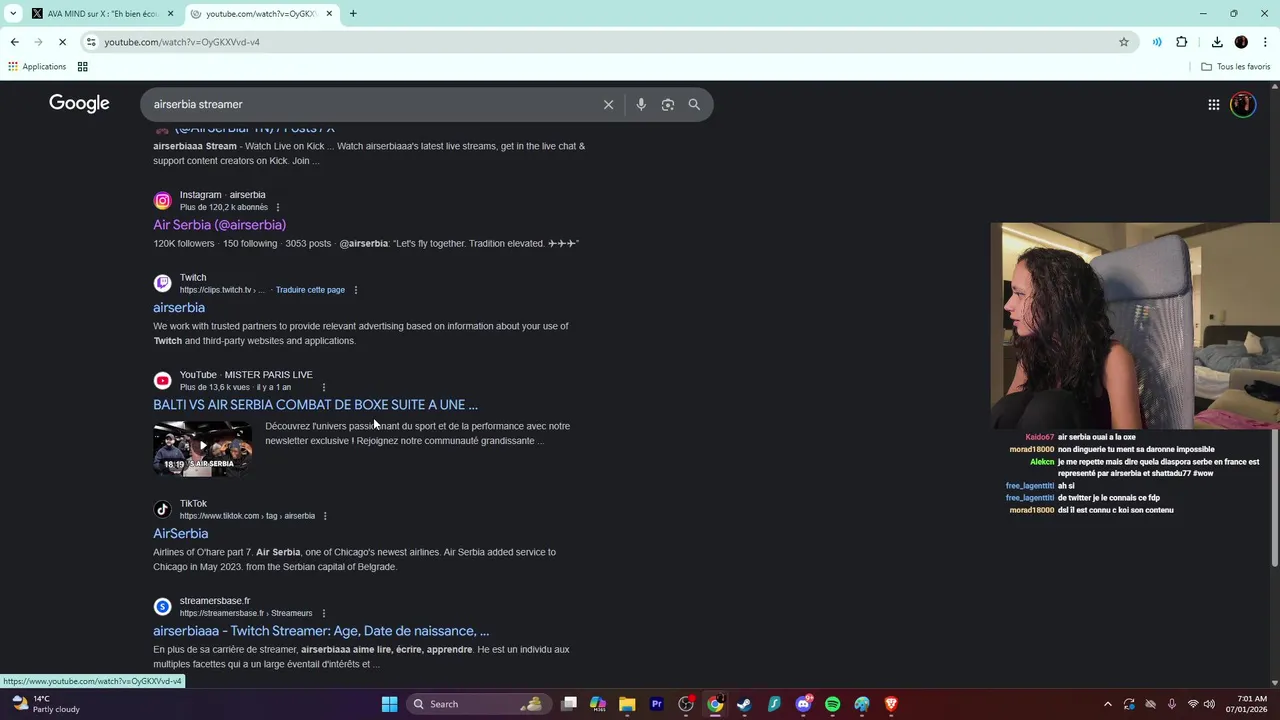Click the Instagram favicon of result
This screenshot has width=1280, height=720.
163,201
